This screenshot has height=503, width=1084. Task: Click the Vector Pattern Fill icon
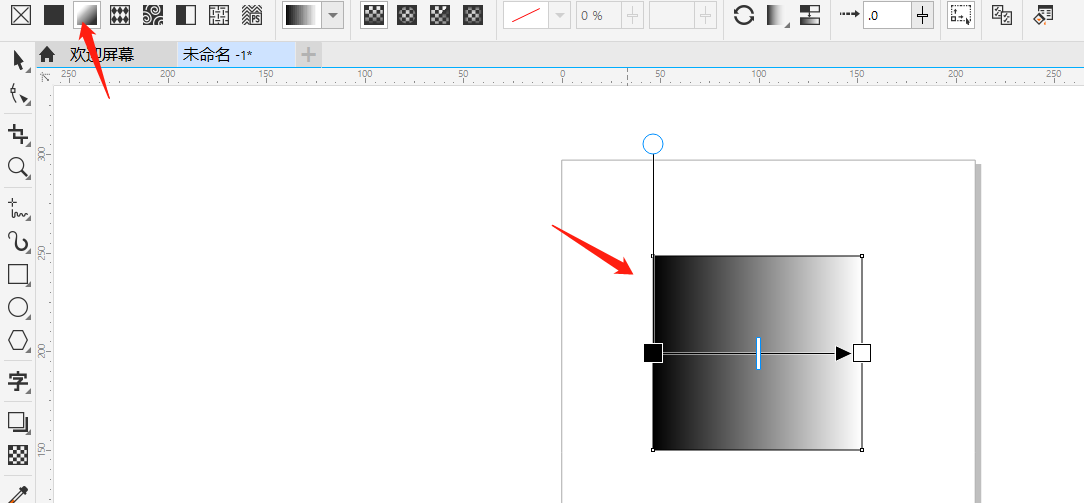[x=120, y=15]
